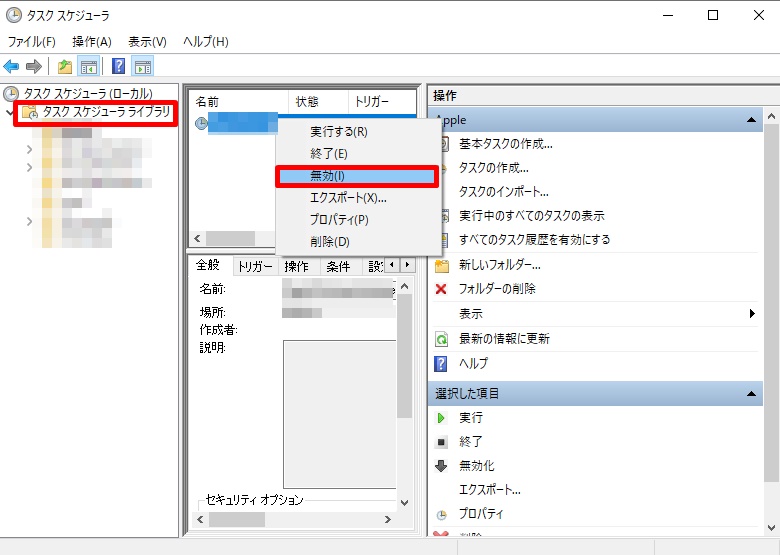
Task: Click タスクのインポート... action link
Action: [503, 192]
